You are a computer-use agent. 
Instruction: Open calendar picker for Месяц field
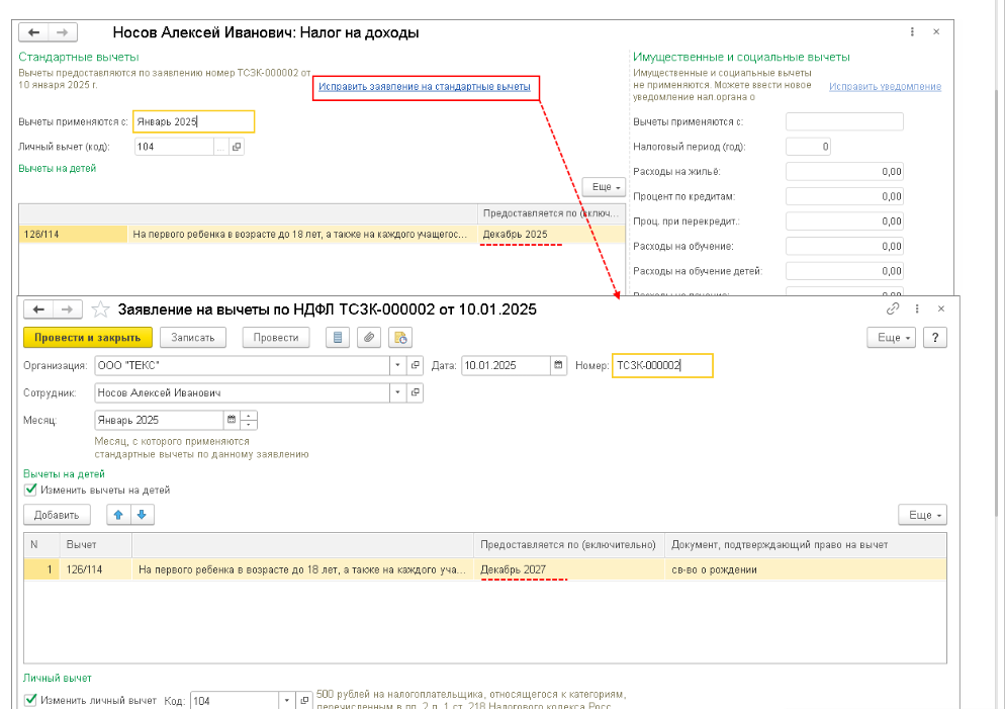232,420
